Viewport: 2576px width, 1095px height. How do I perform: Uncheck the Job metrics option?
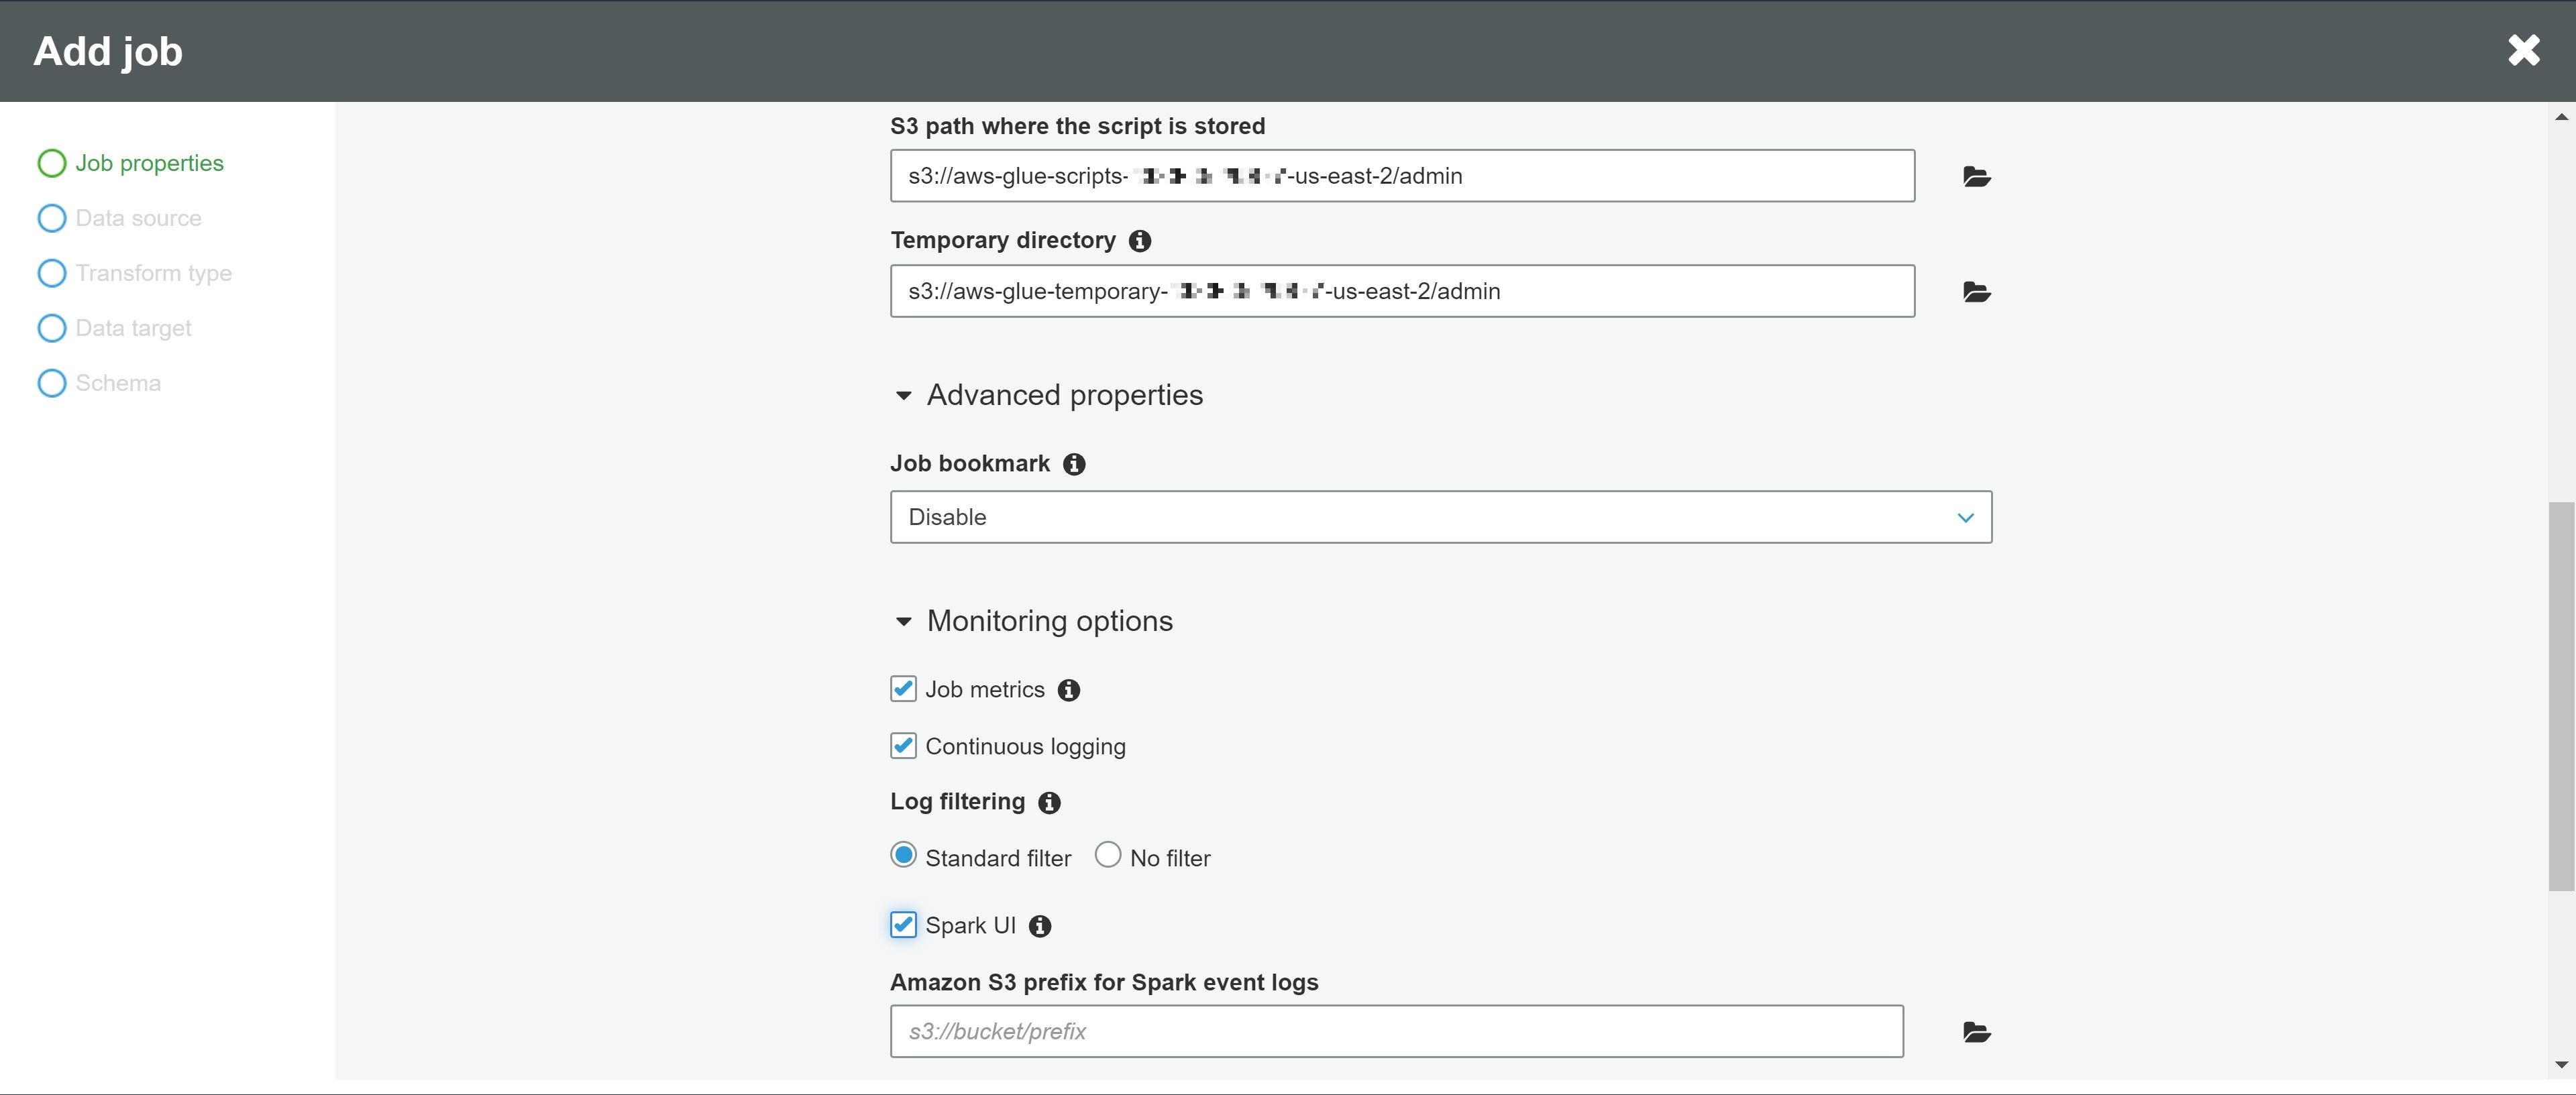pos(903,689)
